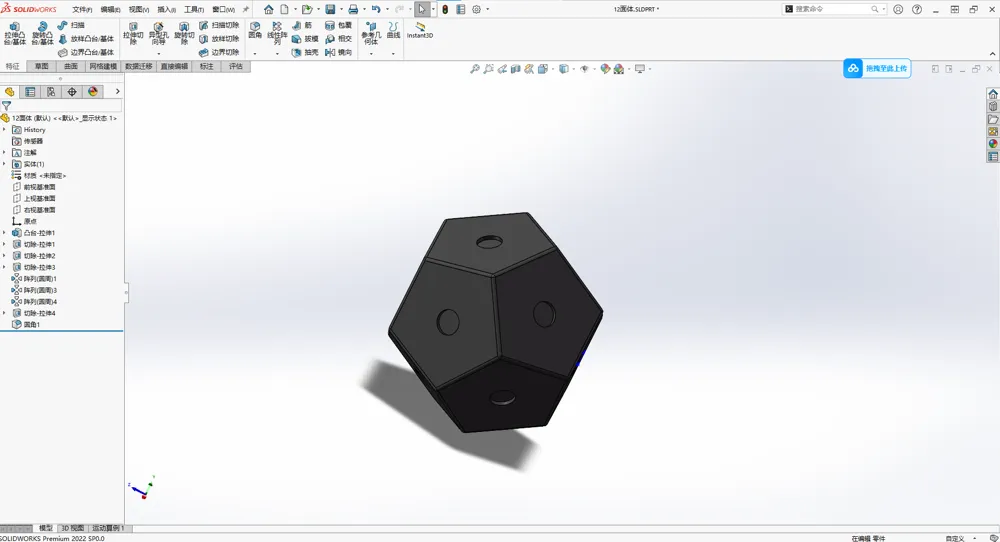Click the 拖拽至此上传 upload button
Screen dimensions: 1000x542
[877, 68]
